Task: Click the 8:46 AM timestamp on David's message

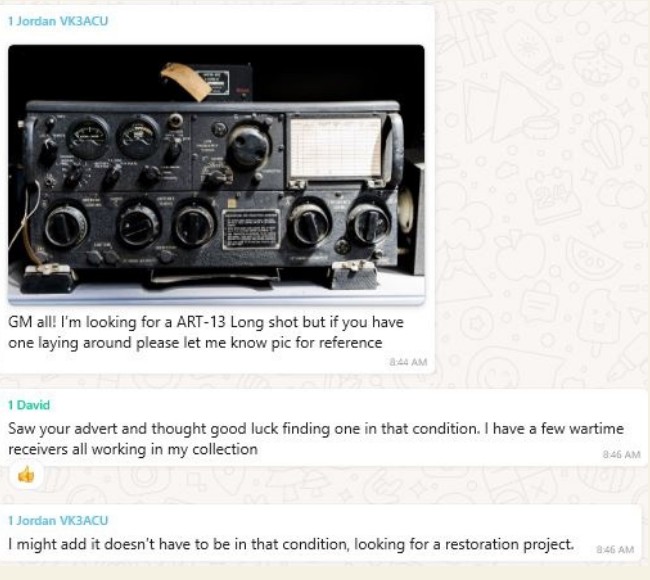Action: (621, 454)
